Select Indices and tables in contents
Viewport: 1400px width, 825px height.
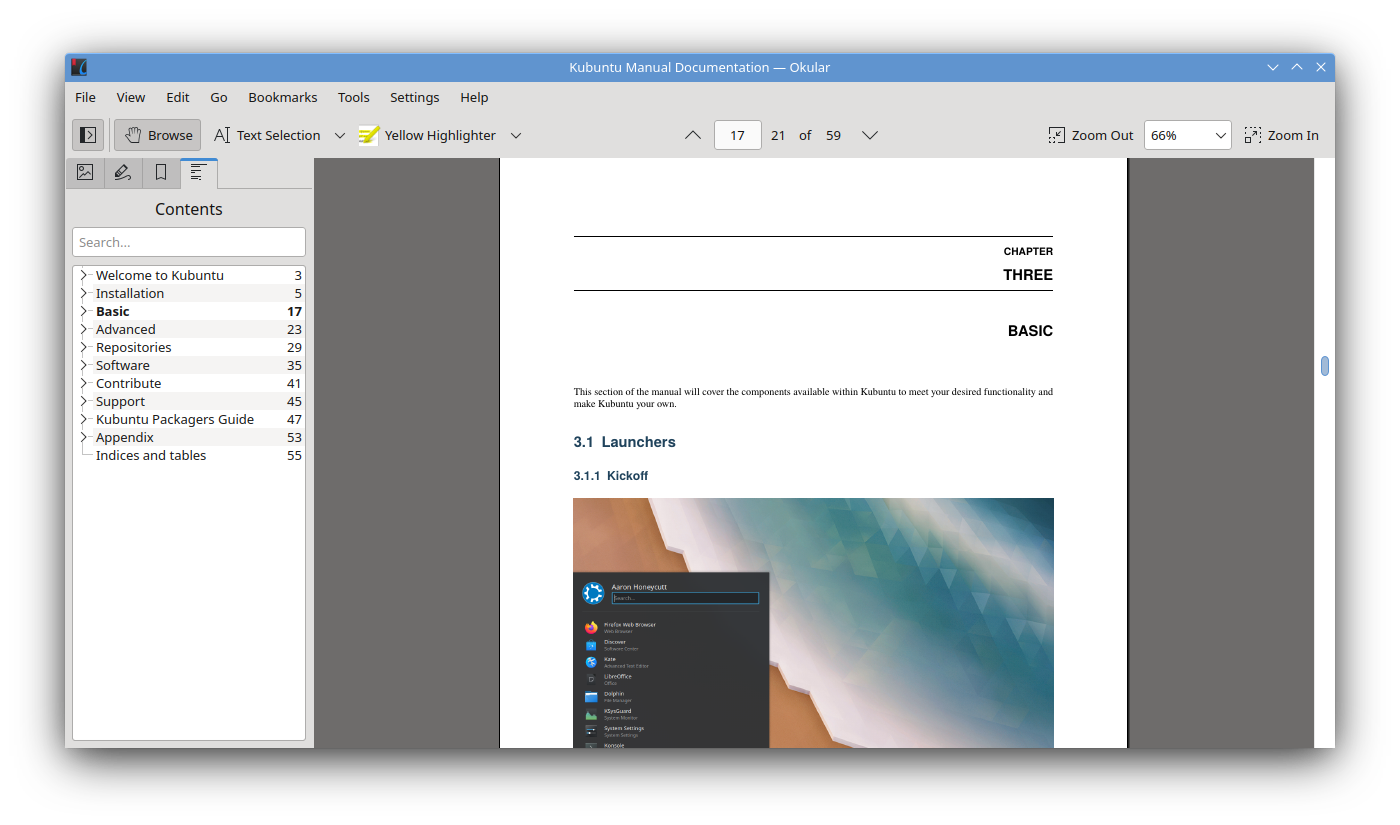[151, 455]
